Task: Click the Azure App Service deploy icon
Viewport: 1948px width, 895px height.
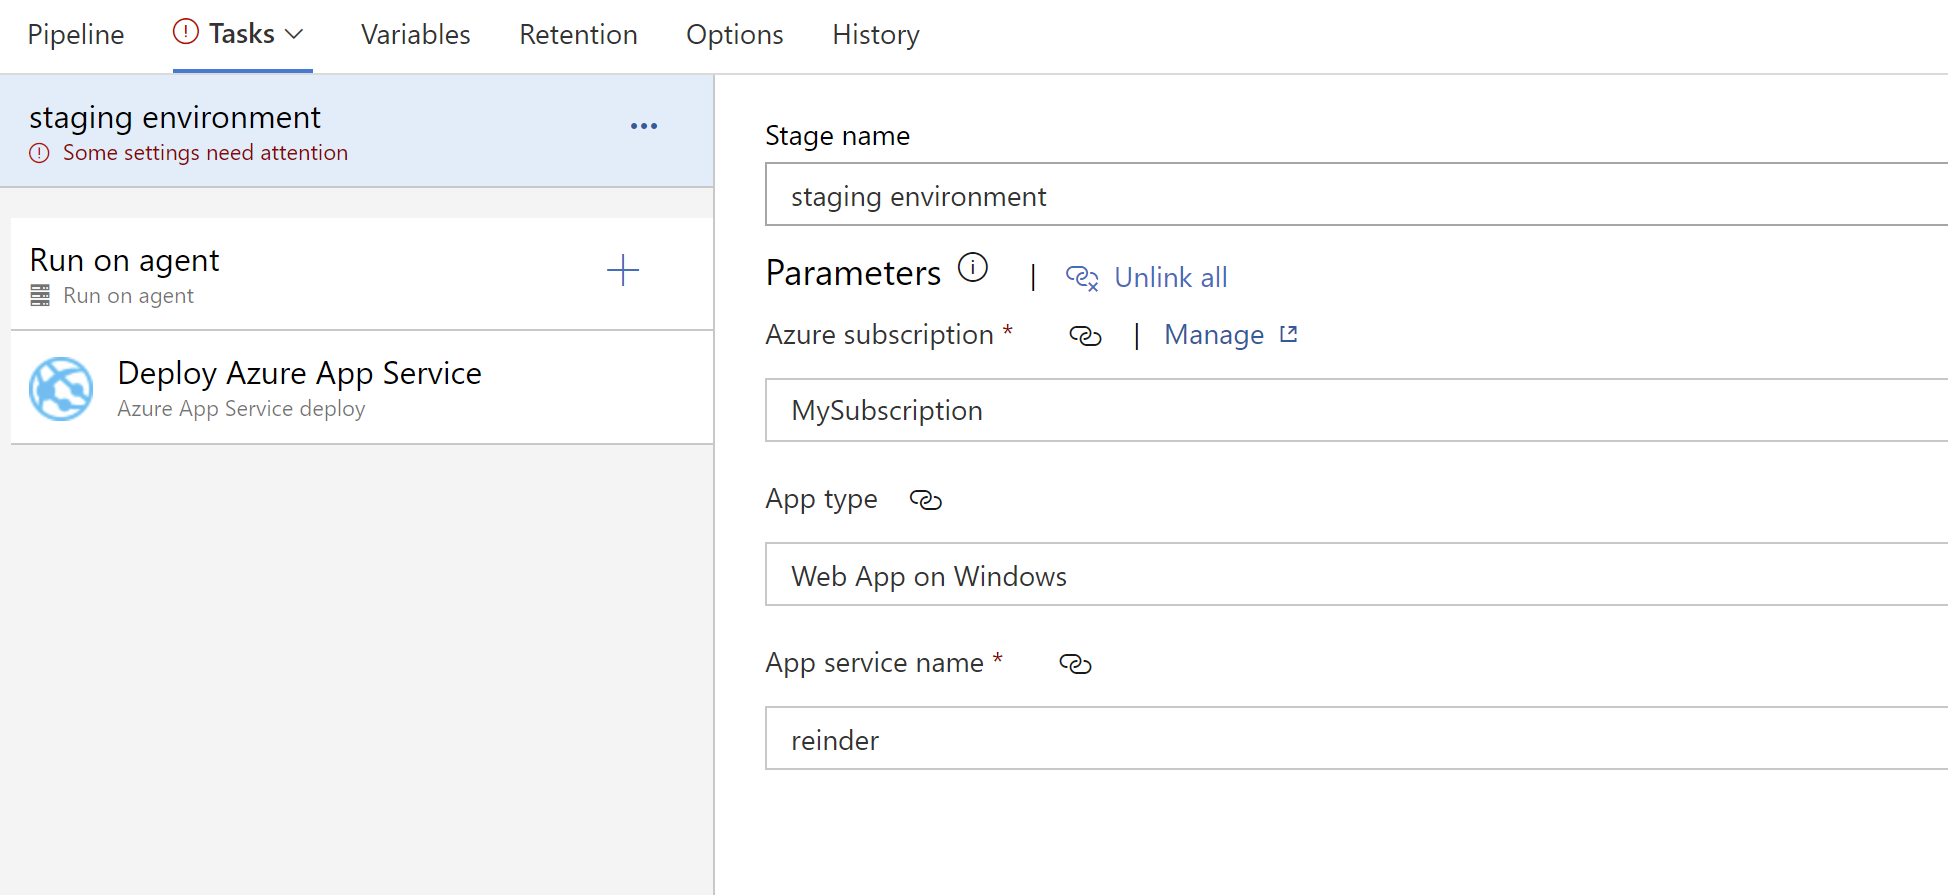Action: [61, 389]
